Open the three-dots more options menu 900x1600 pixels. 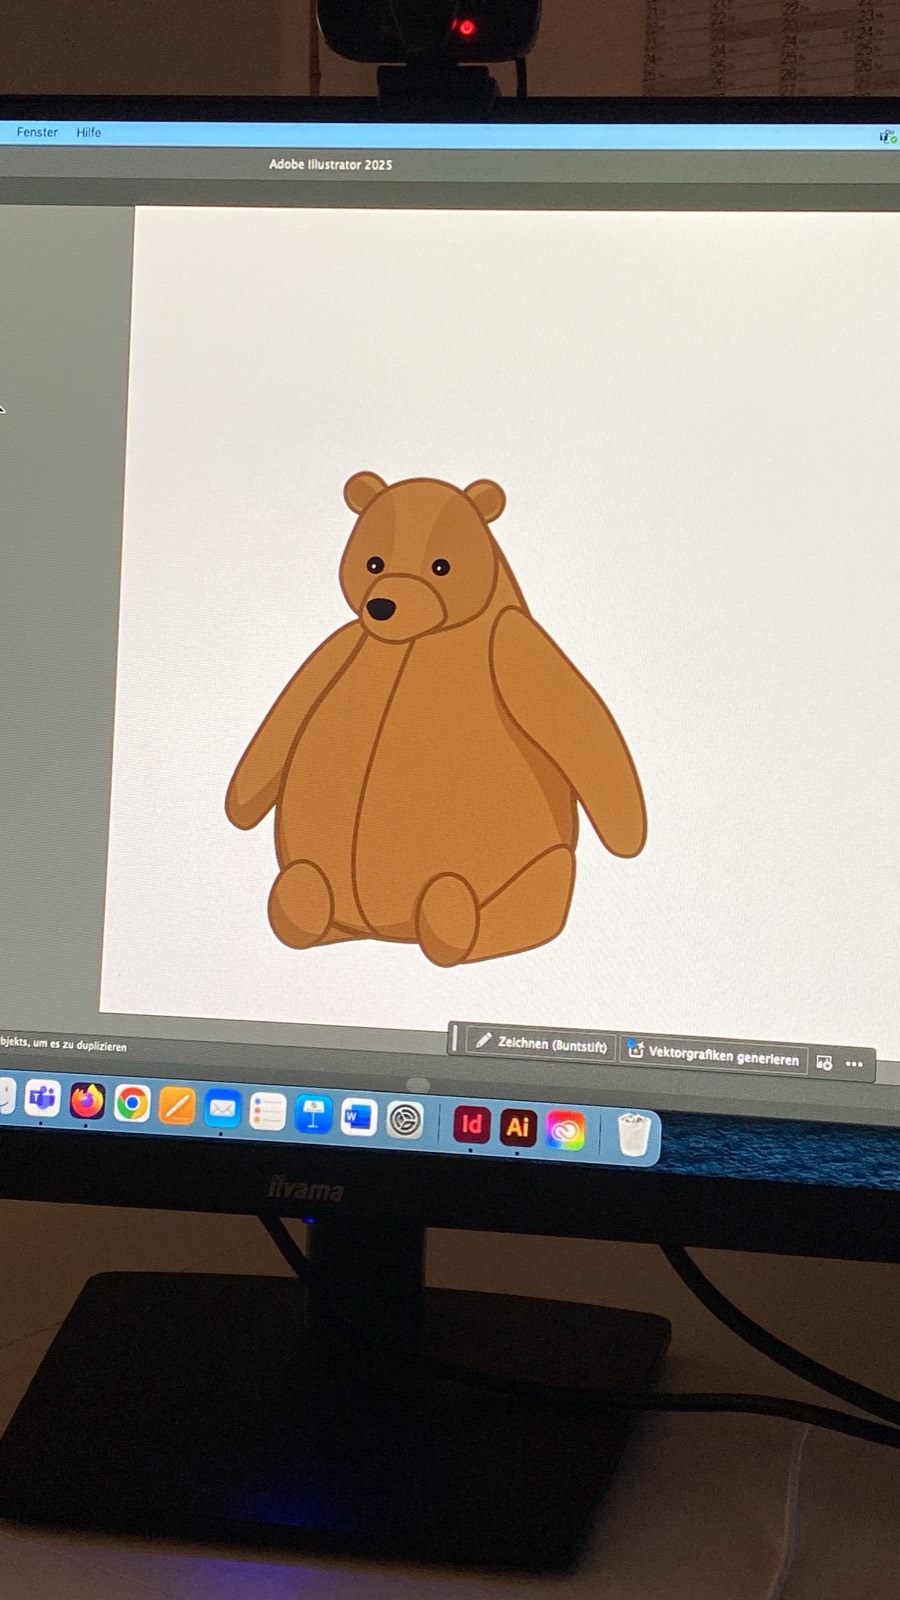pos(854,1064)
